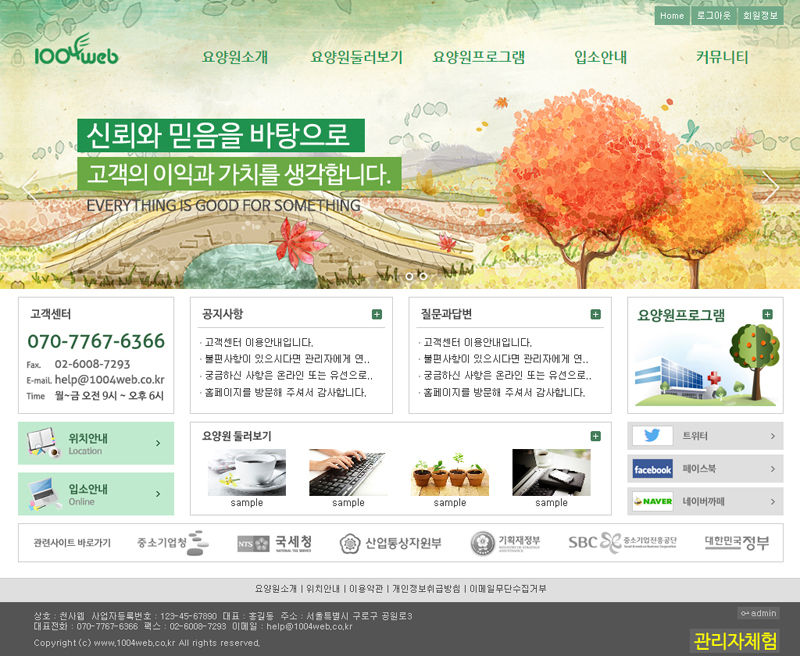Open the 커뮤니티 menu
800x656 pixels.
tap(722, 57)
